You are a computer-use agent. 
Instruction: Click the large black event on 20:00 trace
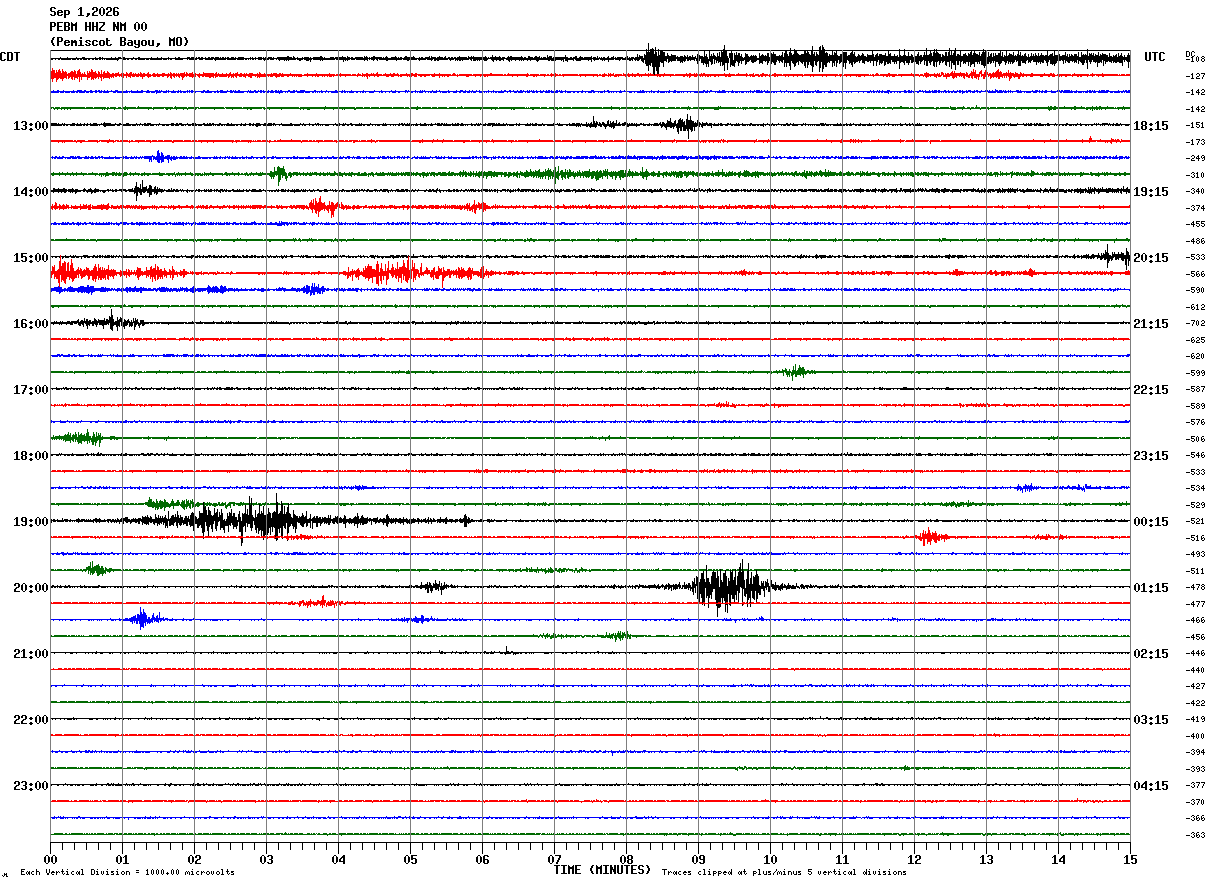tap(728, 587)
